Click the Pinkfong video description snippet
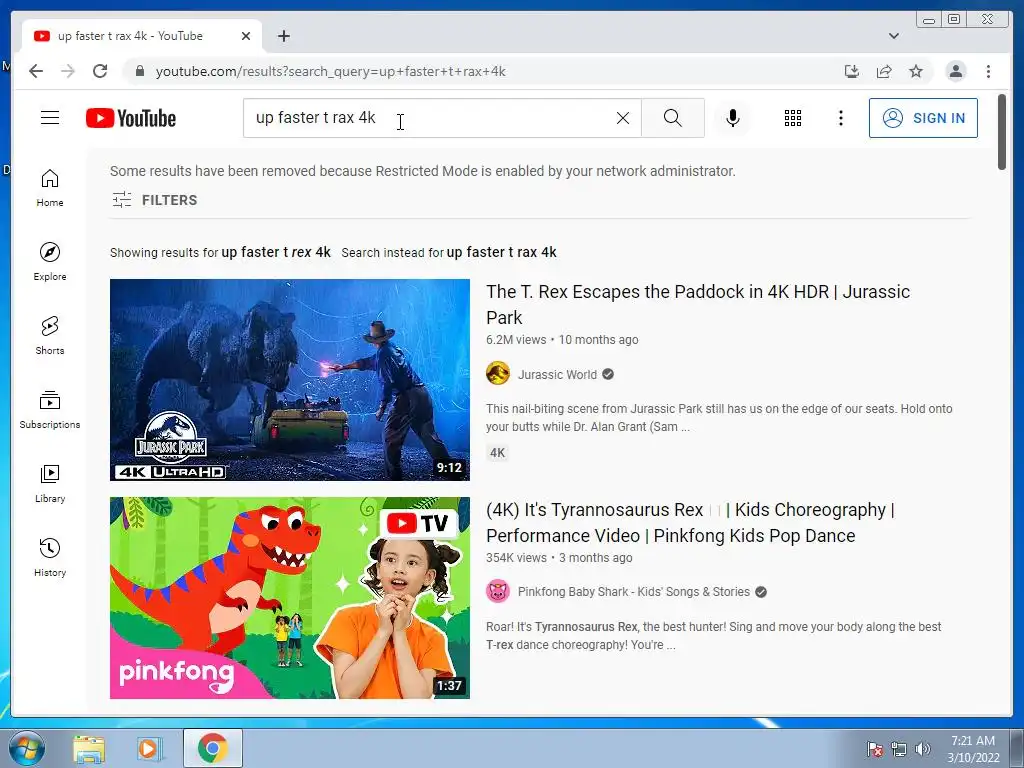1024x768 pixels. coord(713,635)
